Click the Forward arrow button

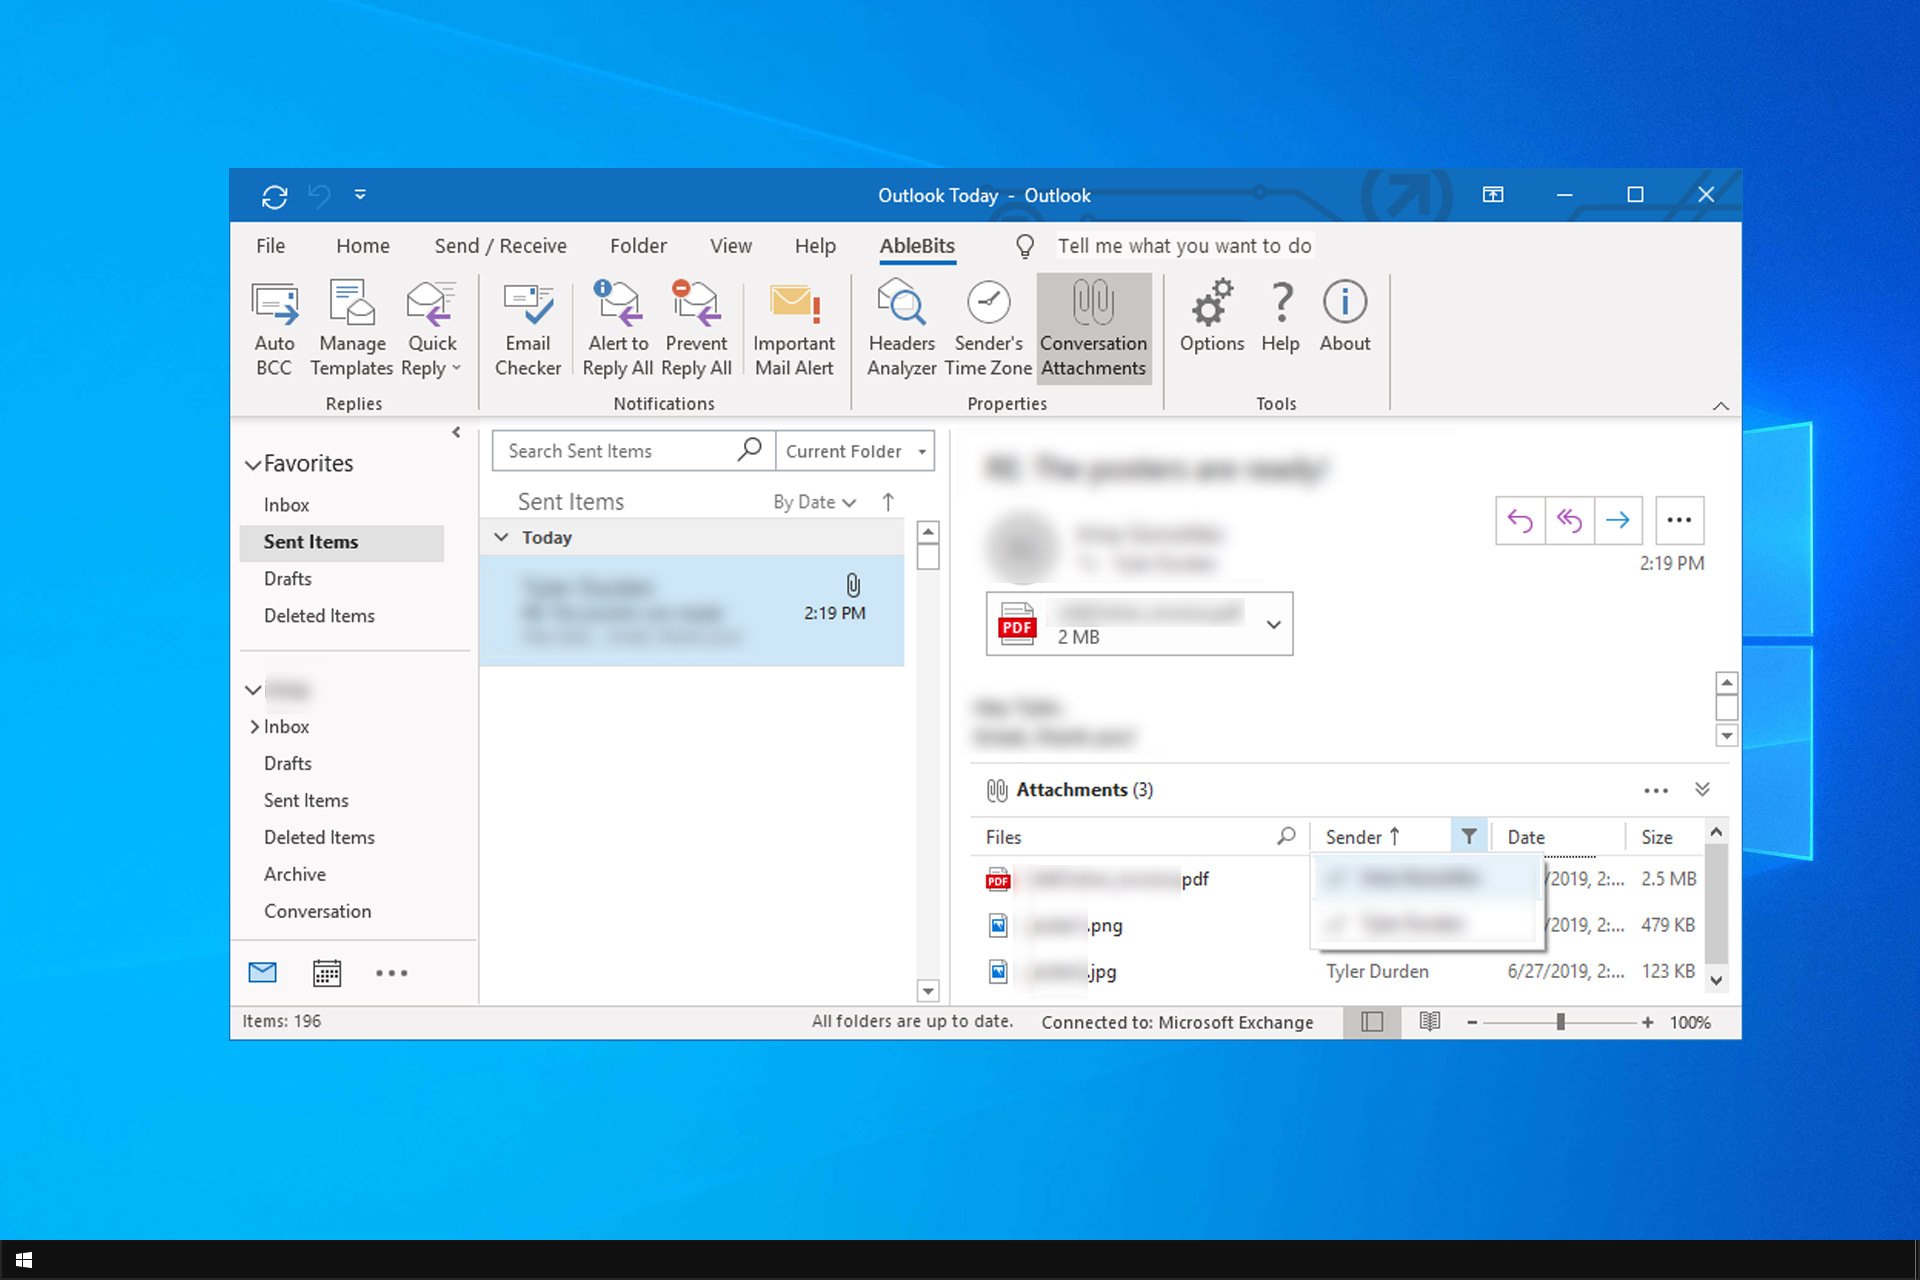(x=1618, y=520)
